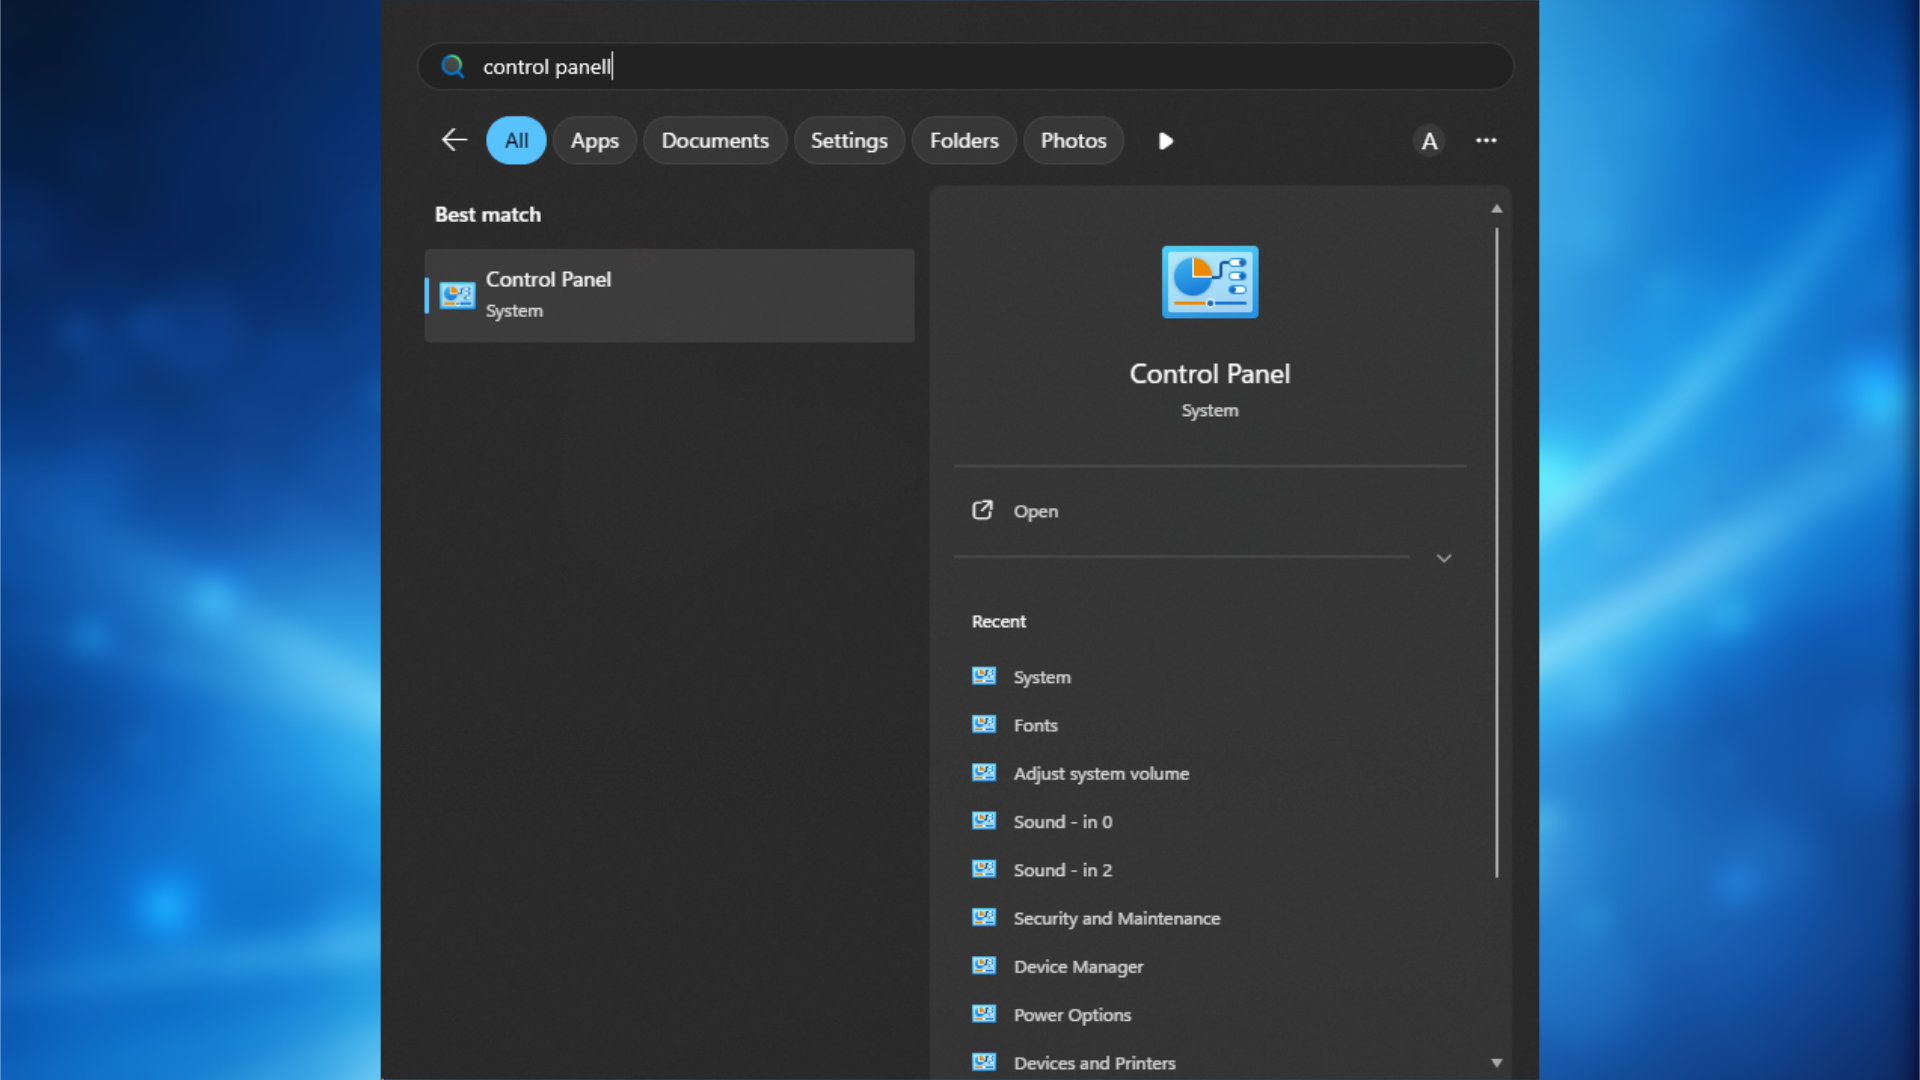
Task: Click Open to launch Control Panel
Action: (x=1036, y=511)
